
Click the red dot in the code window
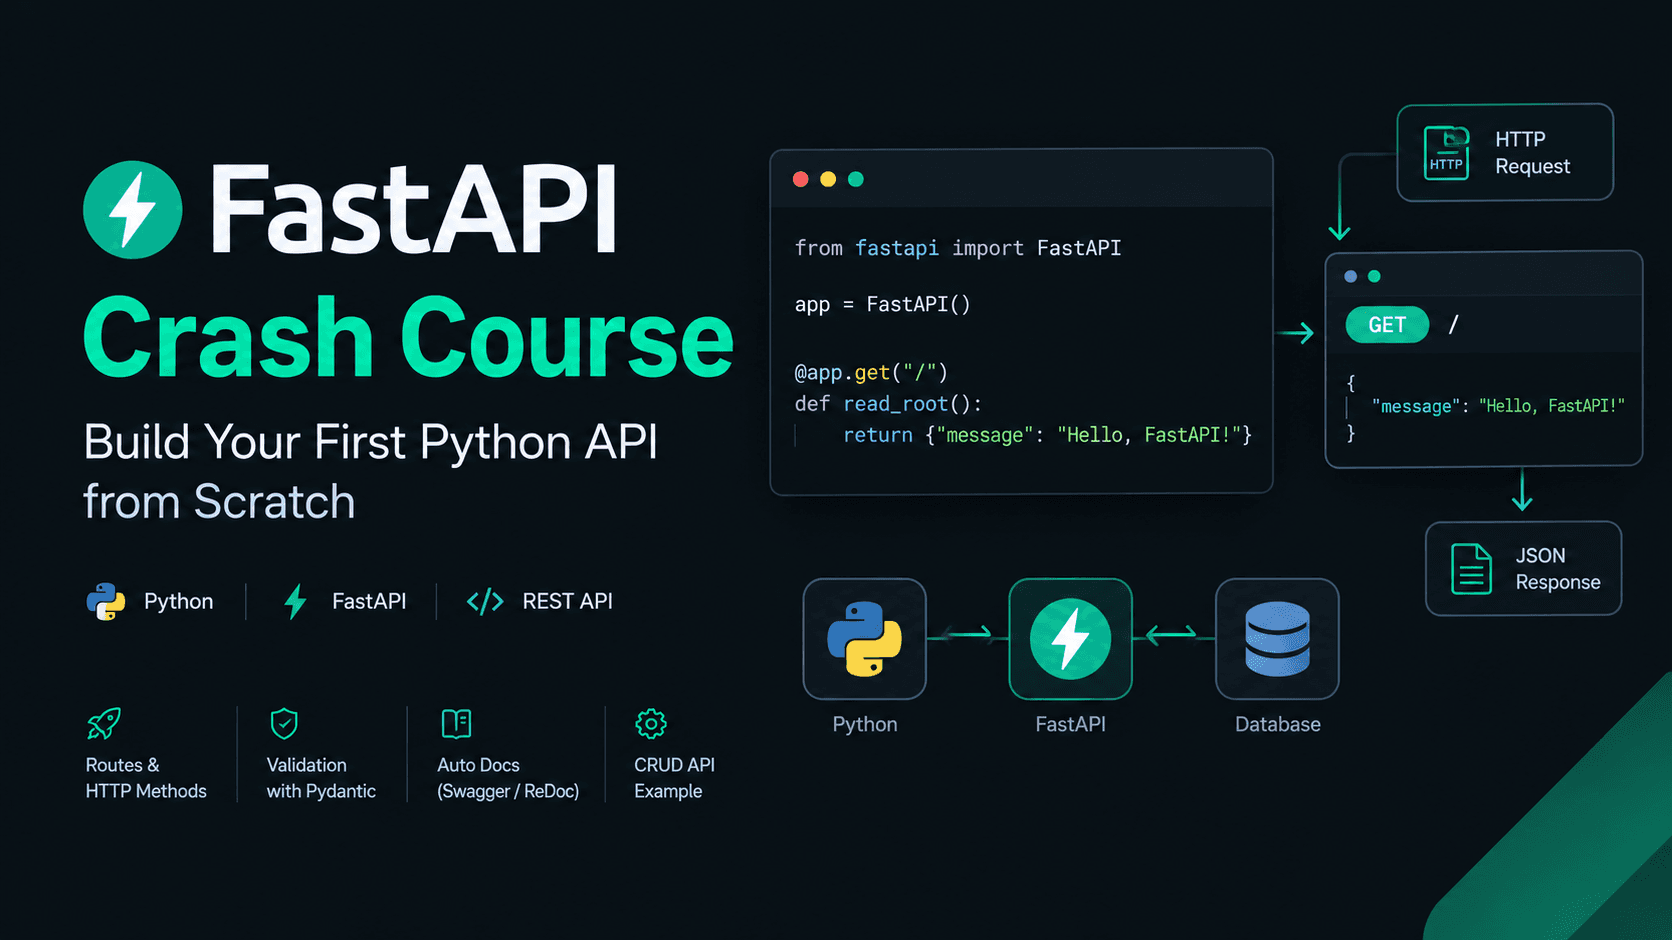click(801, 179)
